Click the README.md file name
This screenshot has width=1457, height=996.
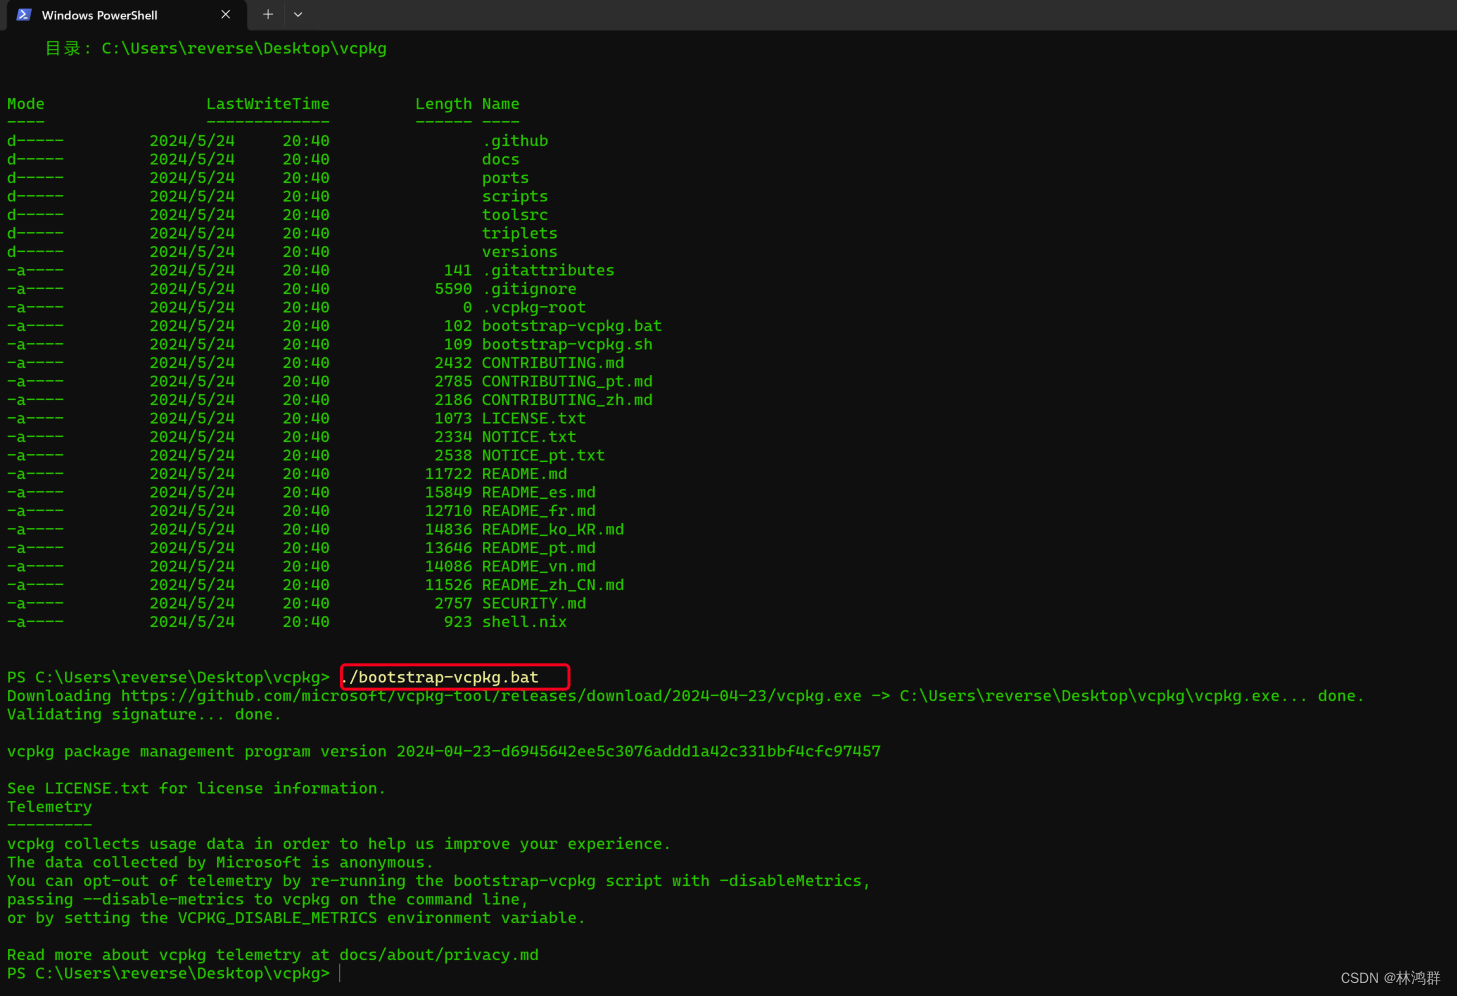(x=525, y=474)
